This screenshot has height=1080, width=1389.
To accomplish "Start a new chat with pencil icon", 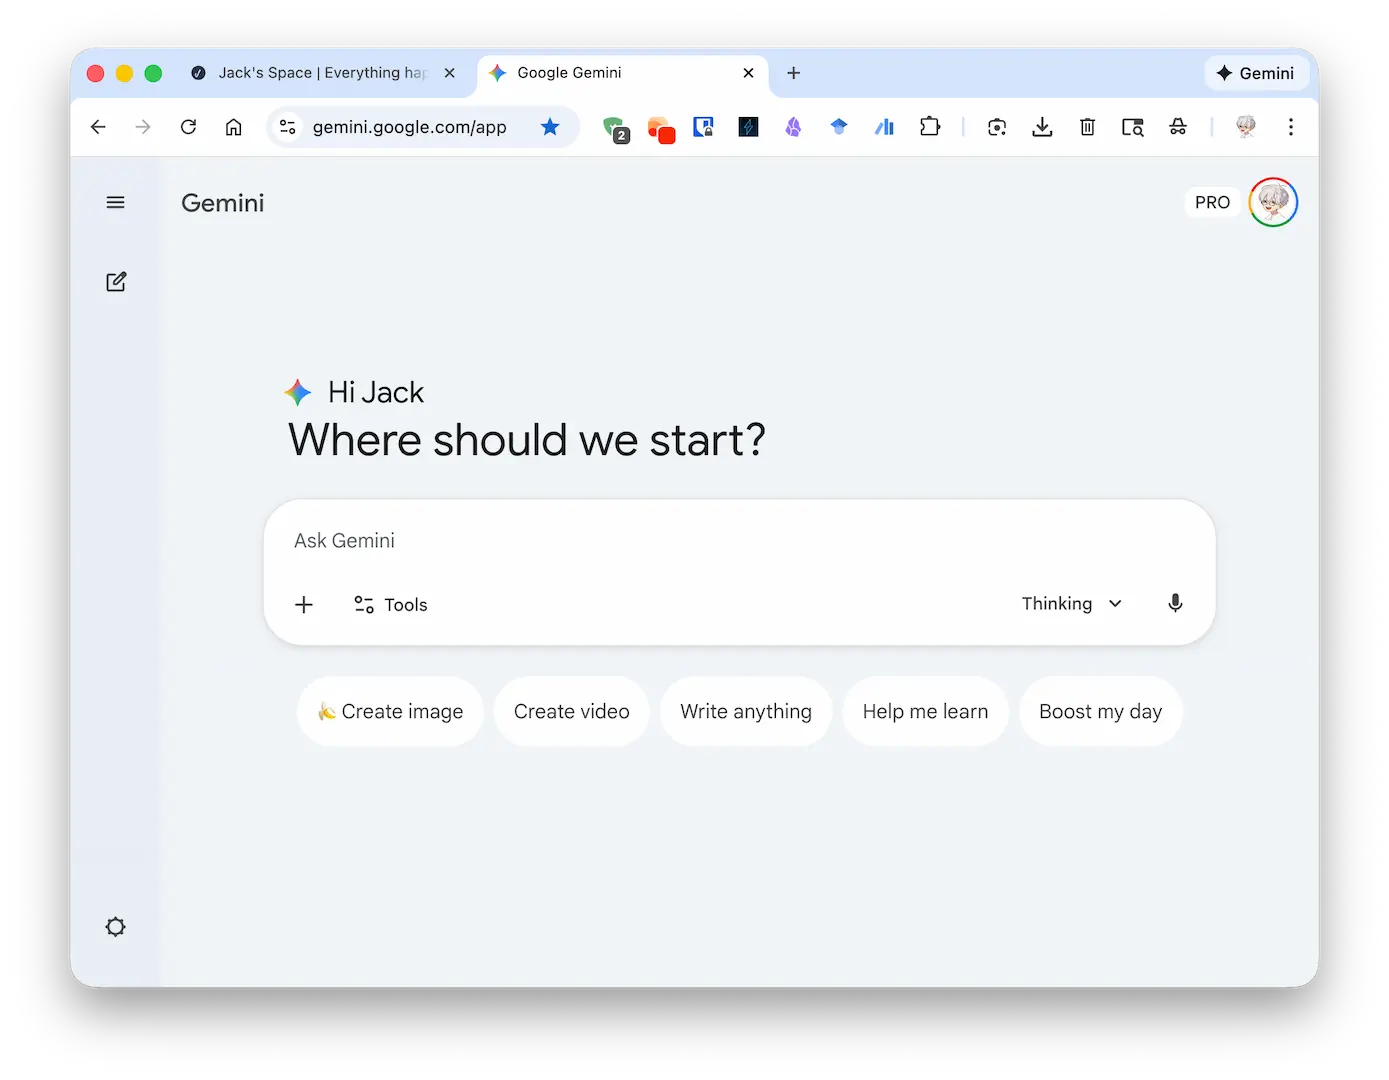I will click(116, 282).
